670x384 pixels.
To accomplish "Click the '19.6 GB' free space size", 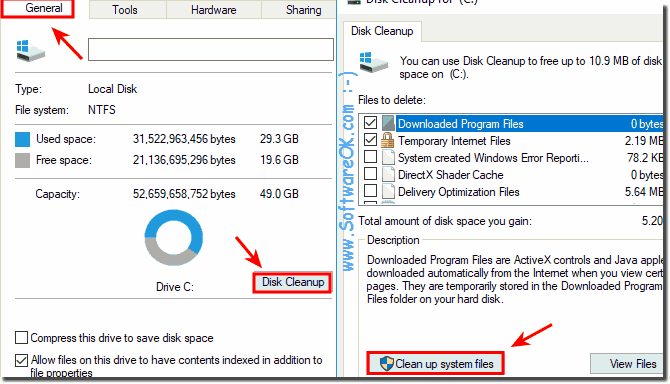I will [279, 160].
